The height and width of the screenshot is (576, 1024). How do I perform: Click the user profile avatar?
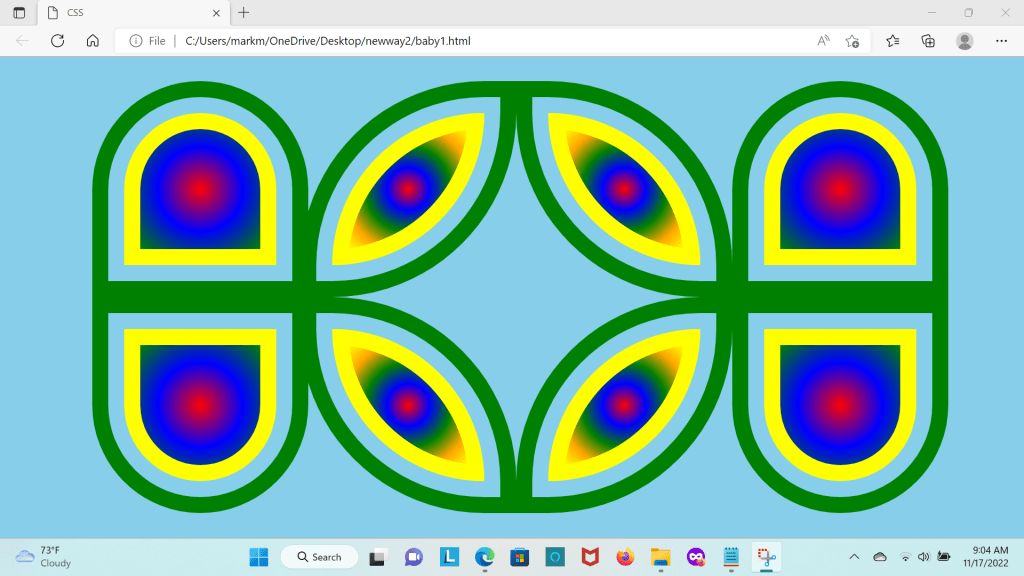click(x=964, y=41)
